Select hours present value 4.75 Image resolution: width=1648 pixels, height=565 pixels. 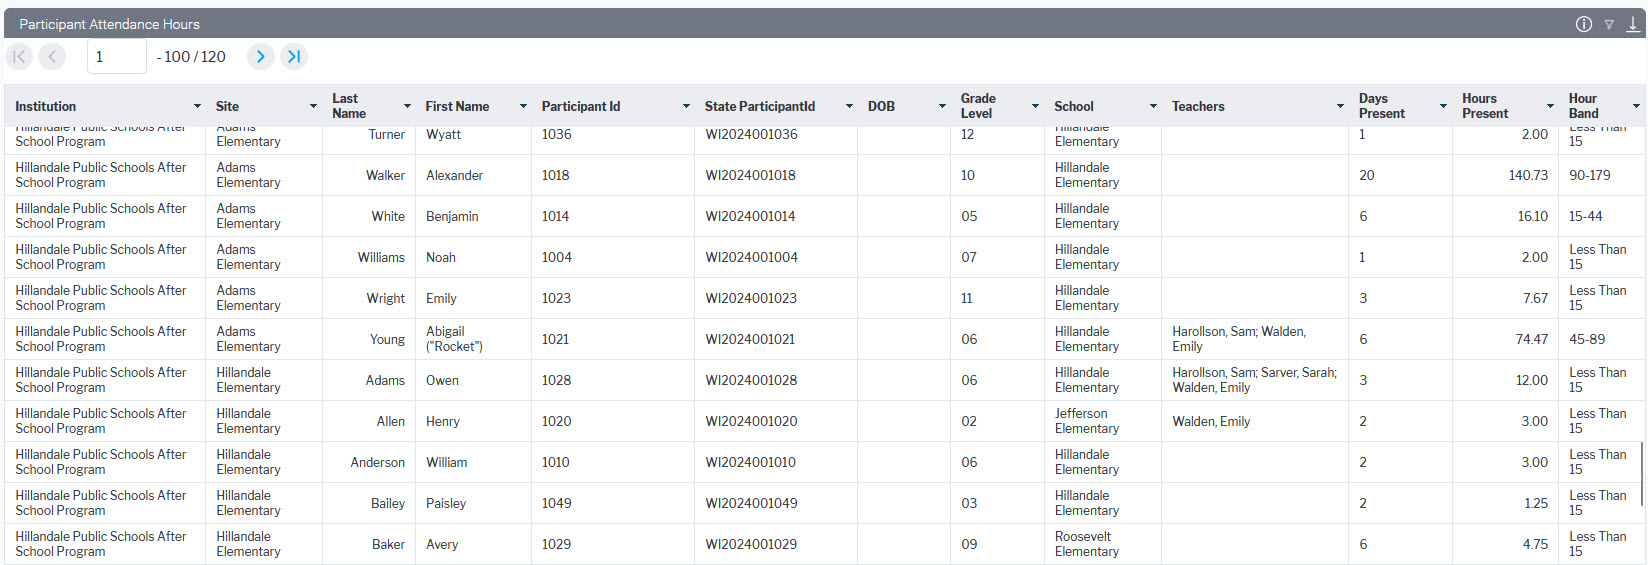1505,544
